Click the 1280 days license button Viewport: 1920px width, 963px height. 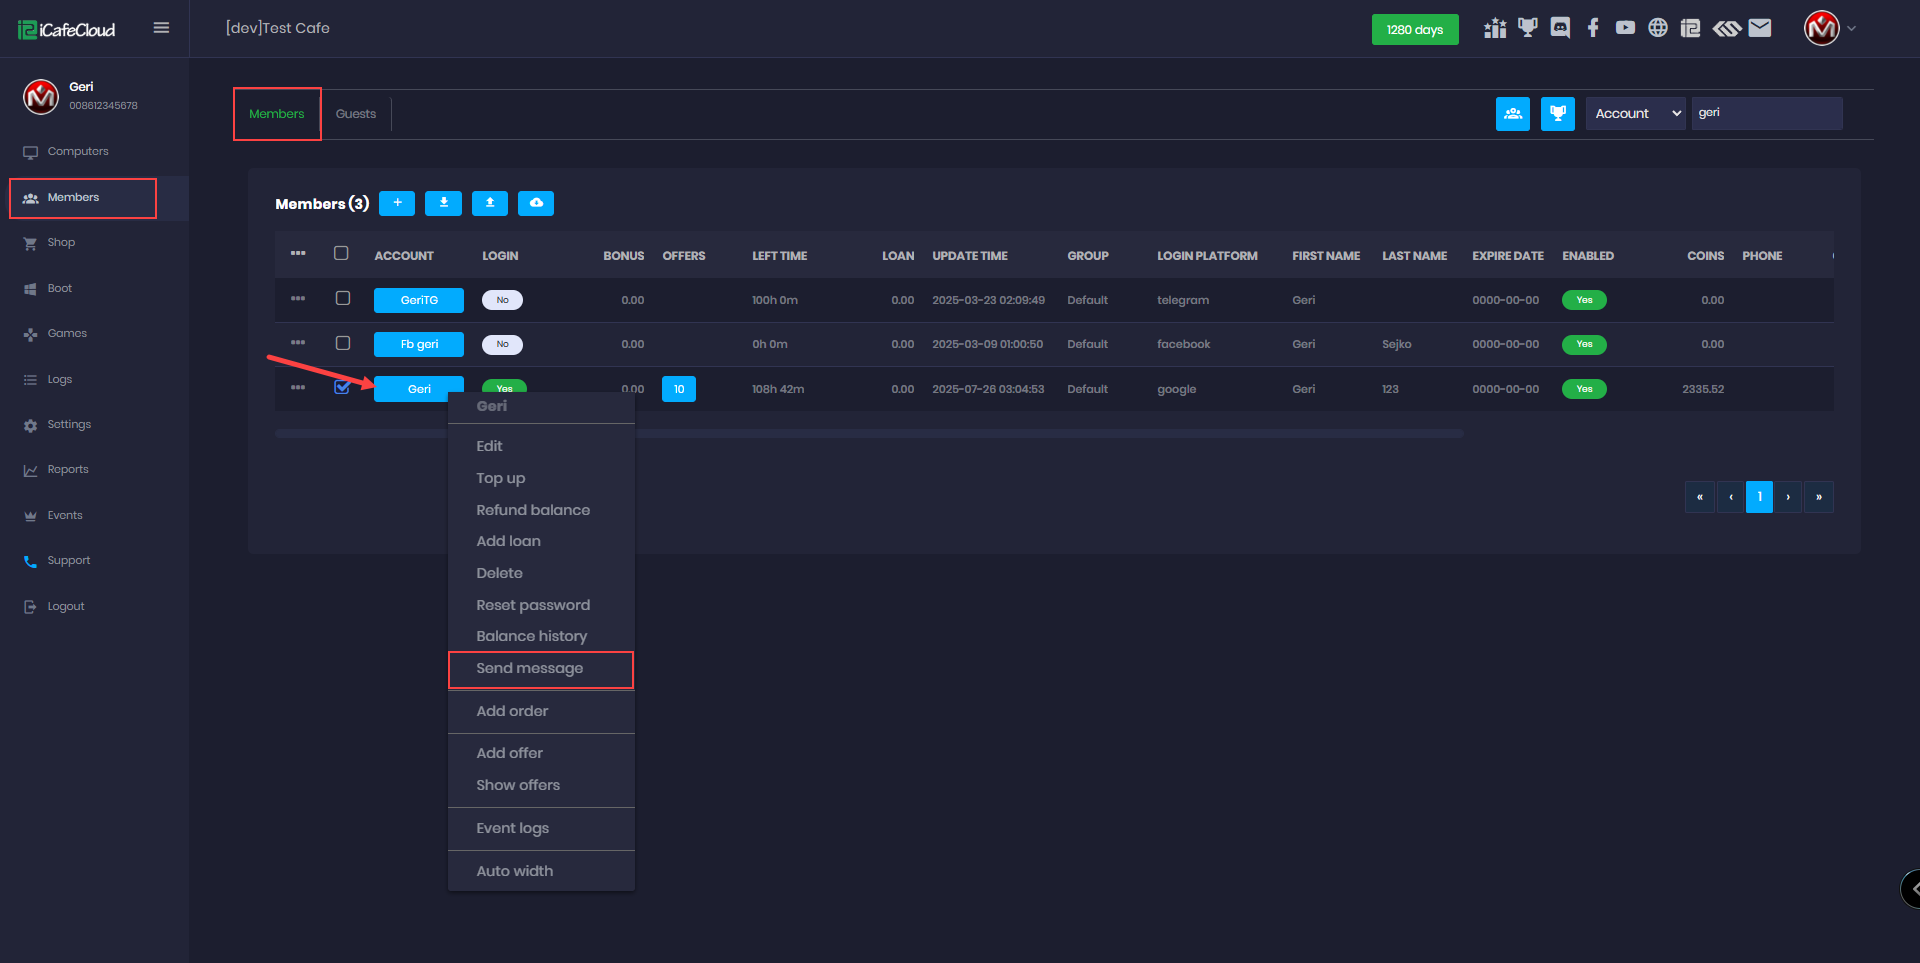click(x=1414, y=30)
